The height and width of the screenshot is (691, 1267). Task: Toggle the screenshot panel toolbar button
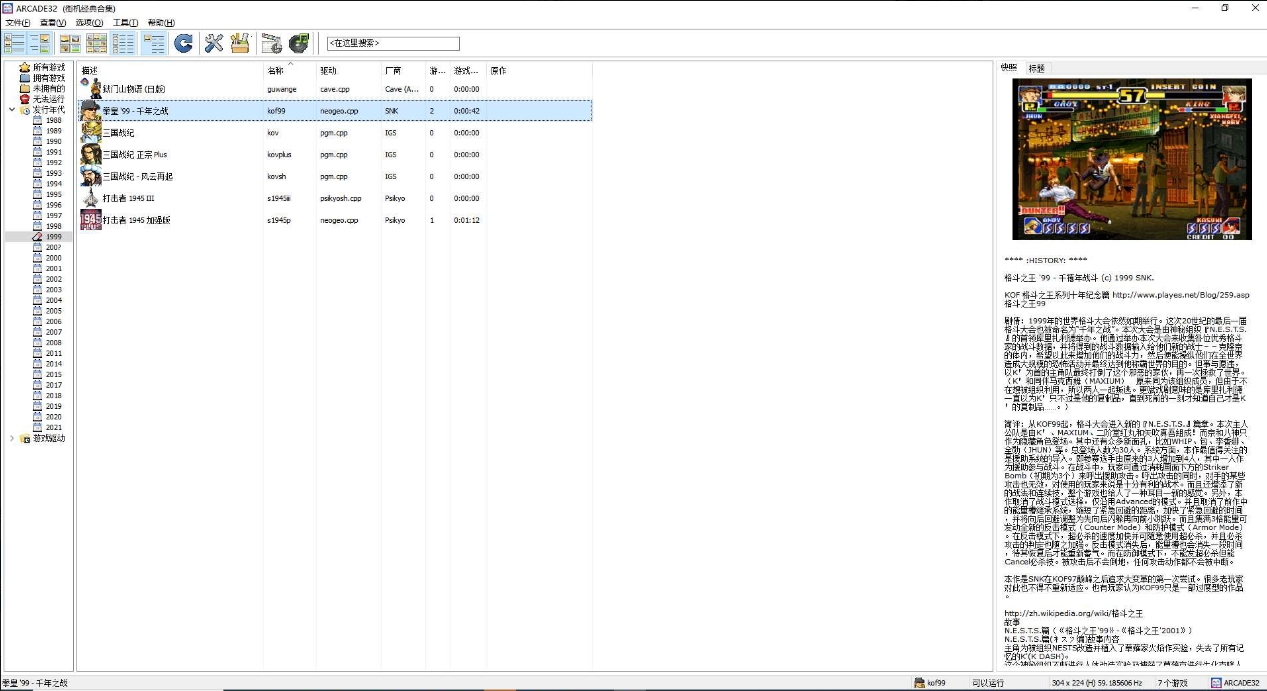coord(40,43)
